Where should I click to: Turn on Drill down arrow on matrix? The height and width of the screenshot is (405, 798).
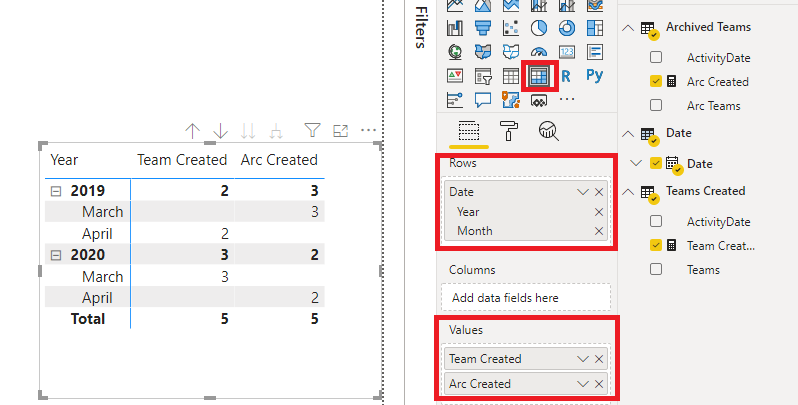[221, 131]
